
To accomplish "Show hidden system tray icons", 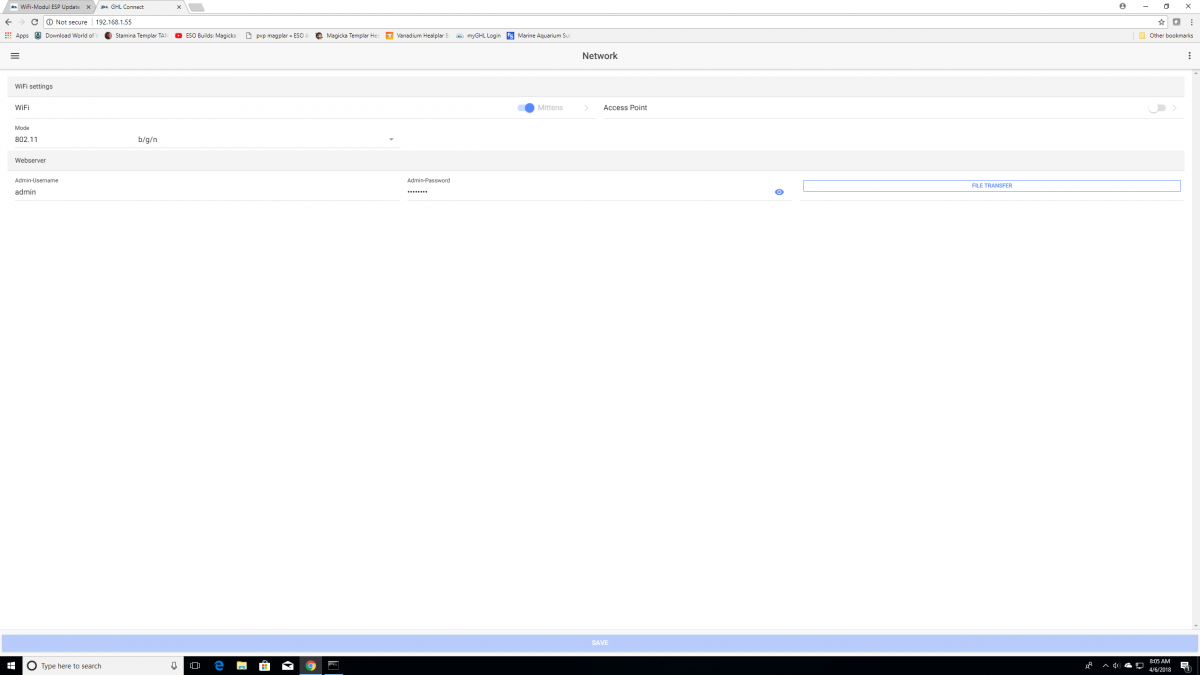I will point(1105,665).
